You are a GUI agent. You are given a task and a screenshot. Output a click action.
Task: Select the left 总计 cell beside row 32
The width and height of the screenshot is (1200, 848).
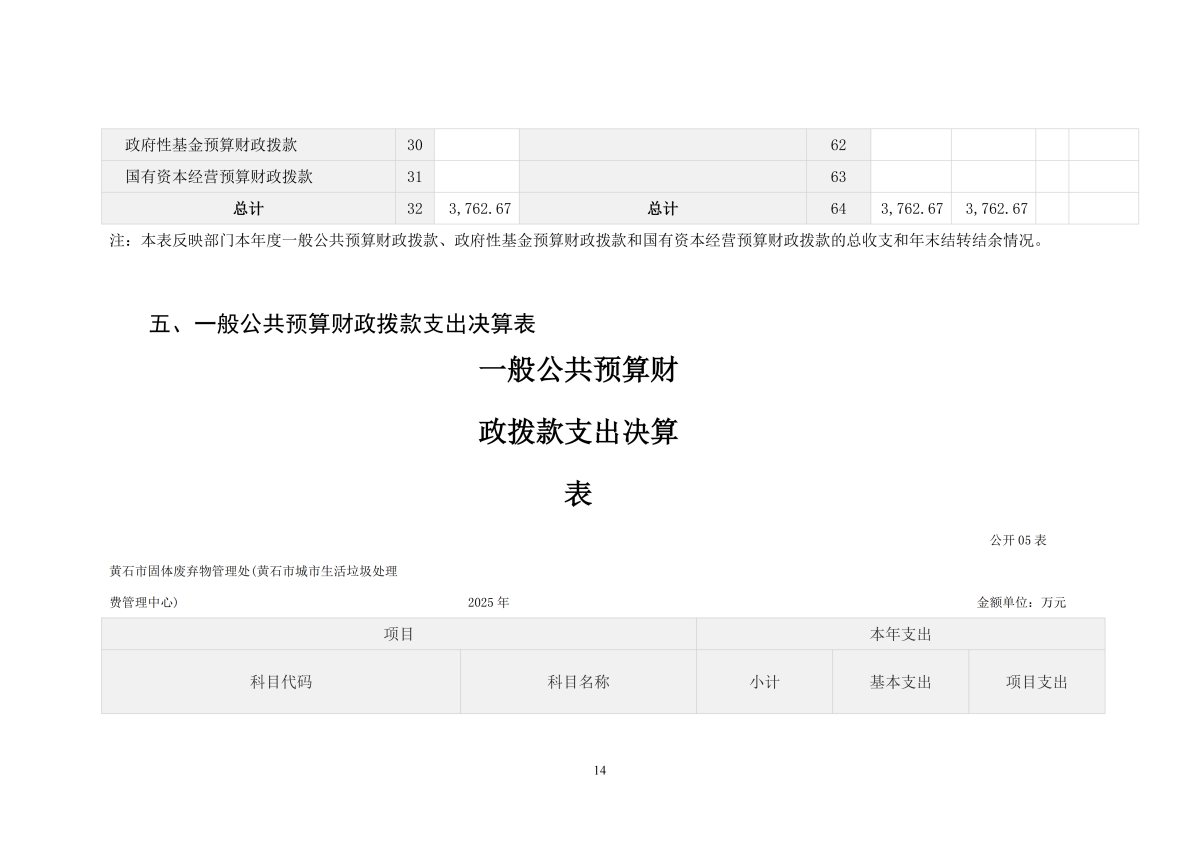coord(248,209)
